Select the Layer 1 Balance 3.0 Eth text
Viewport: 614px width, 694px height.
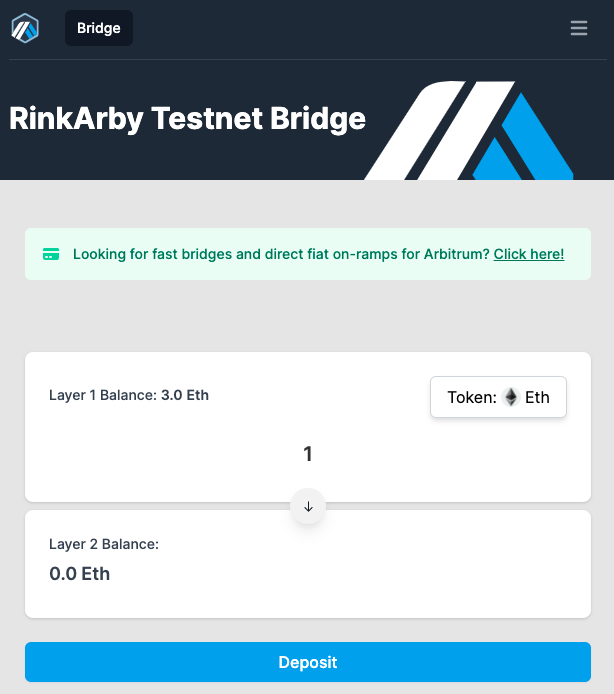click(x=129, y=395)
